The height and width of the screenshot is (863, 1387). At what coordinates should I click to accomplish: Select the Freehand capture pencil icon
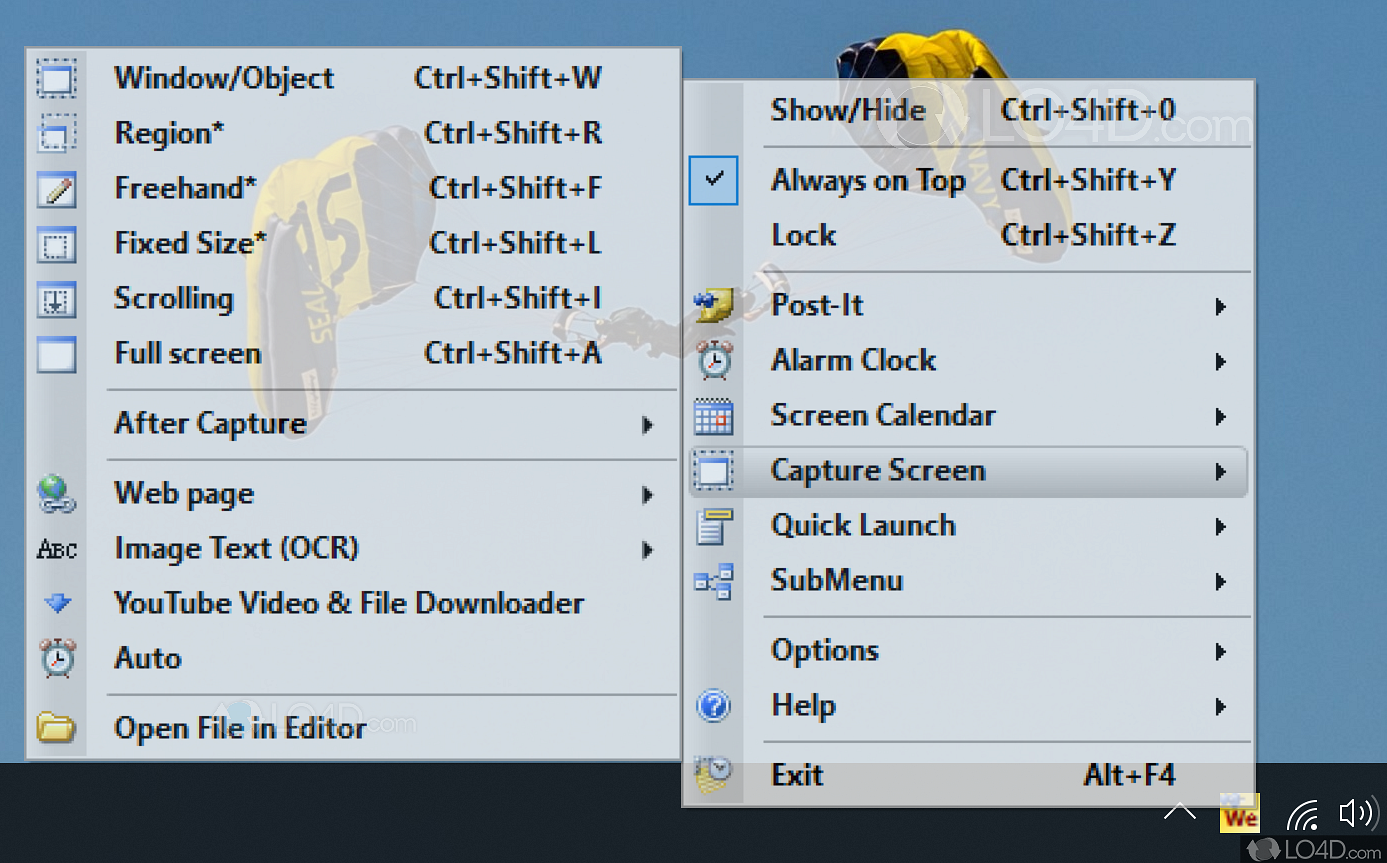click(57, 190)
